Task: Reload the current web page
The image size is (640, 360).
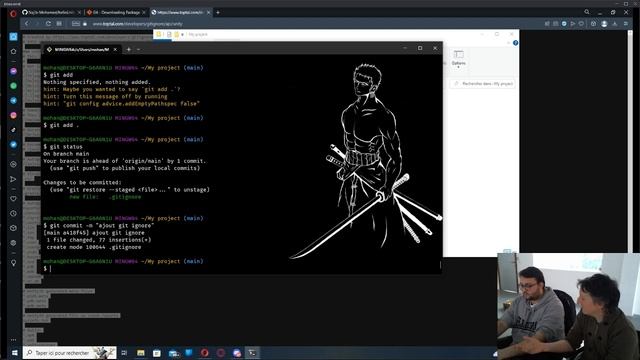Action: coord(48,24)
